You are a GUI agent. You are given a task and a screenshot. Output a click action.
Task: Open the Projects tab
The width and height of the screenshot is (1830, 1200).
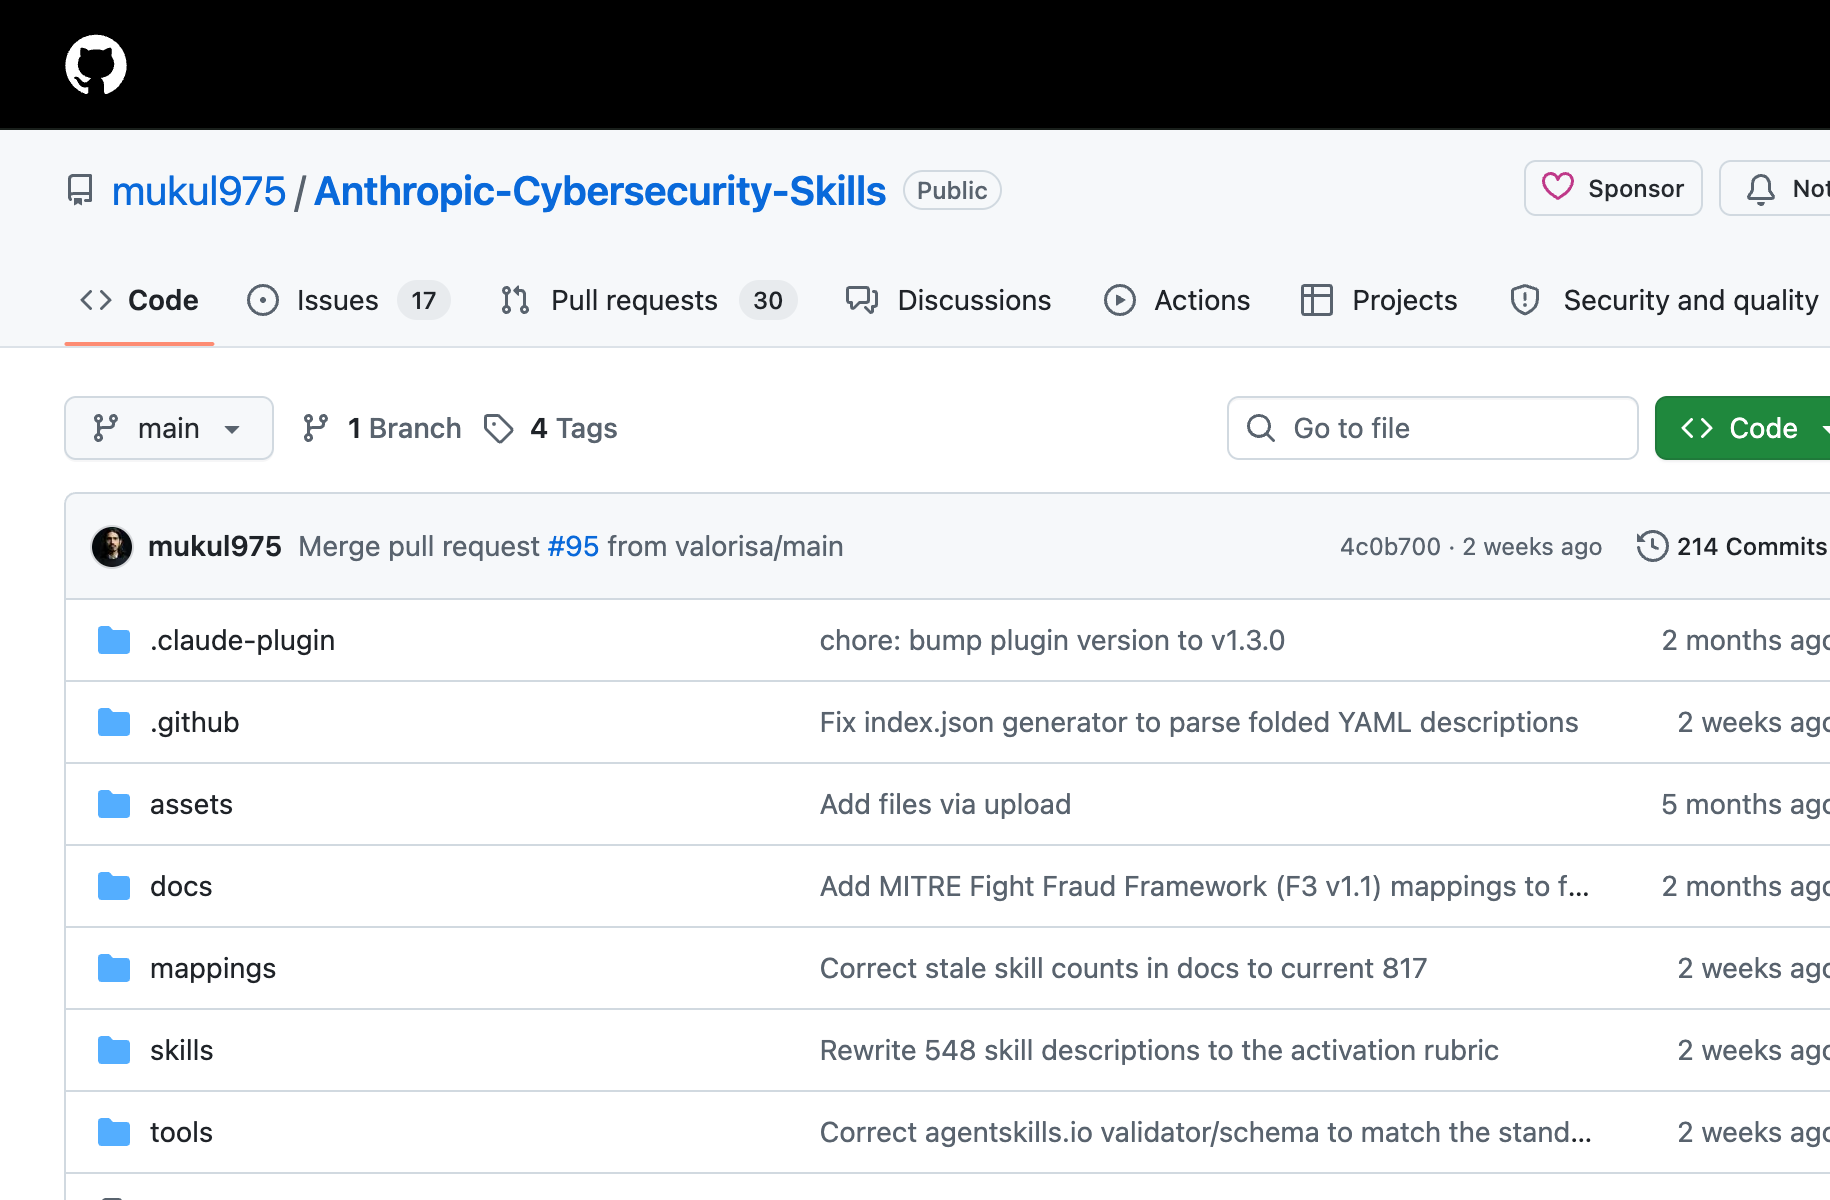pos(1379,300)
